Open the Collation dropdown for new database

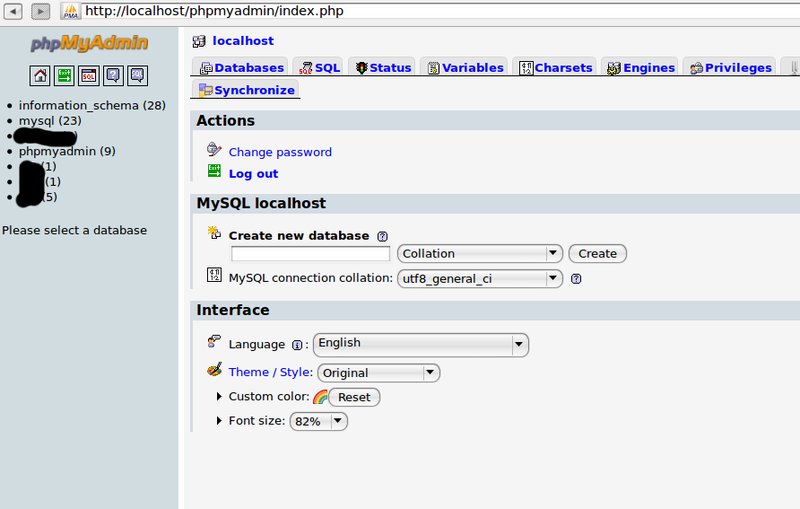[x=480, y=253]
